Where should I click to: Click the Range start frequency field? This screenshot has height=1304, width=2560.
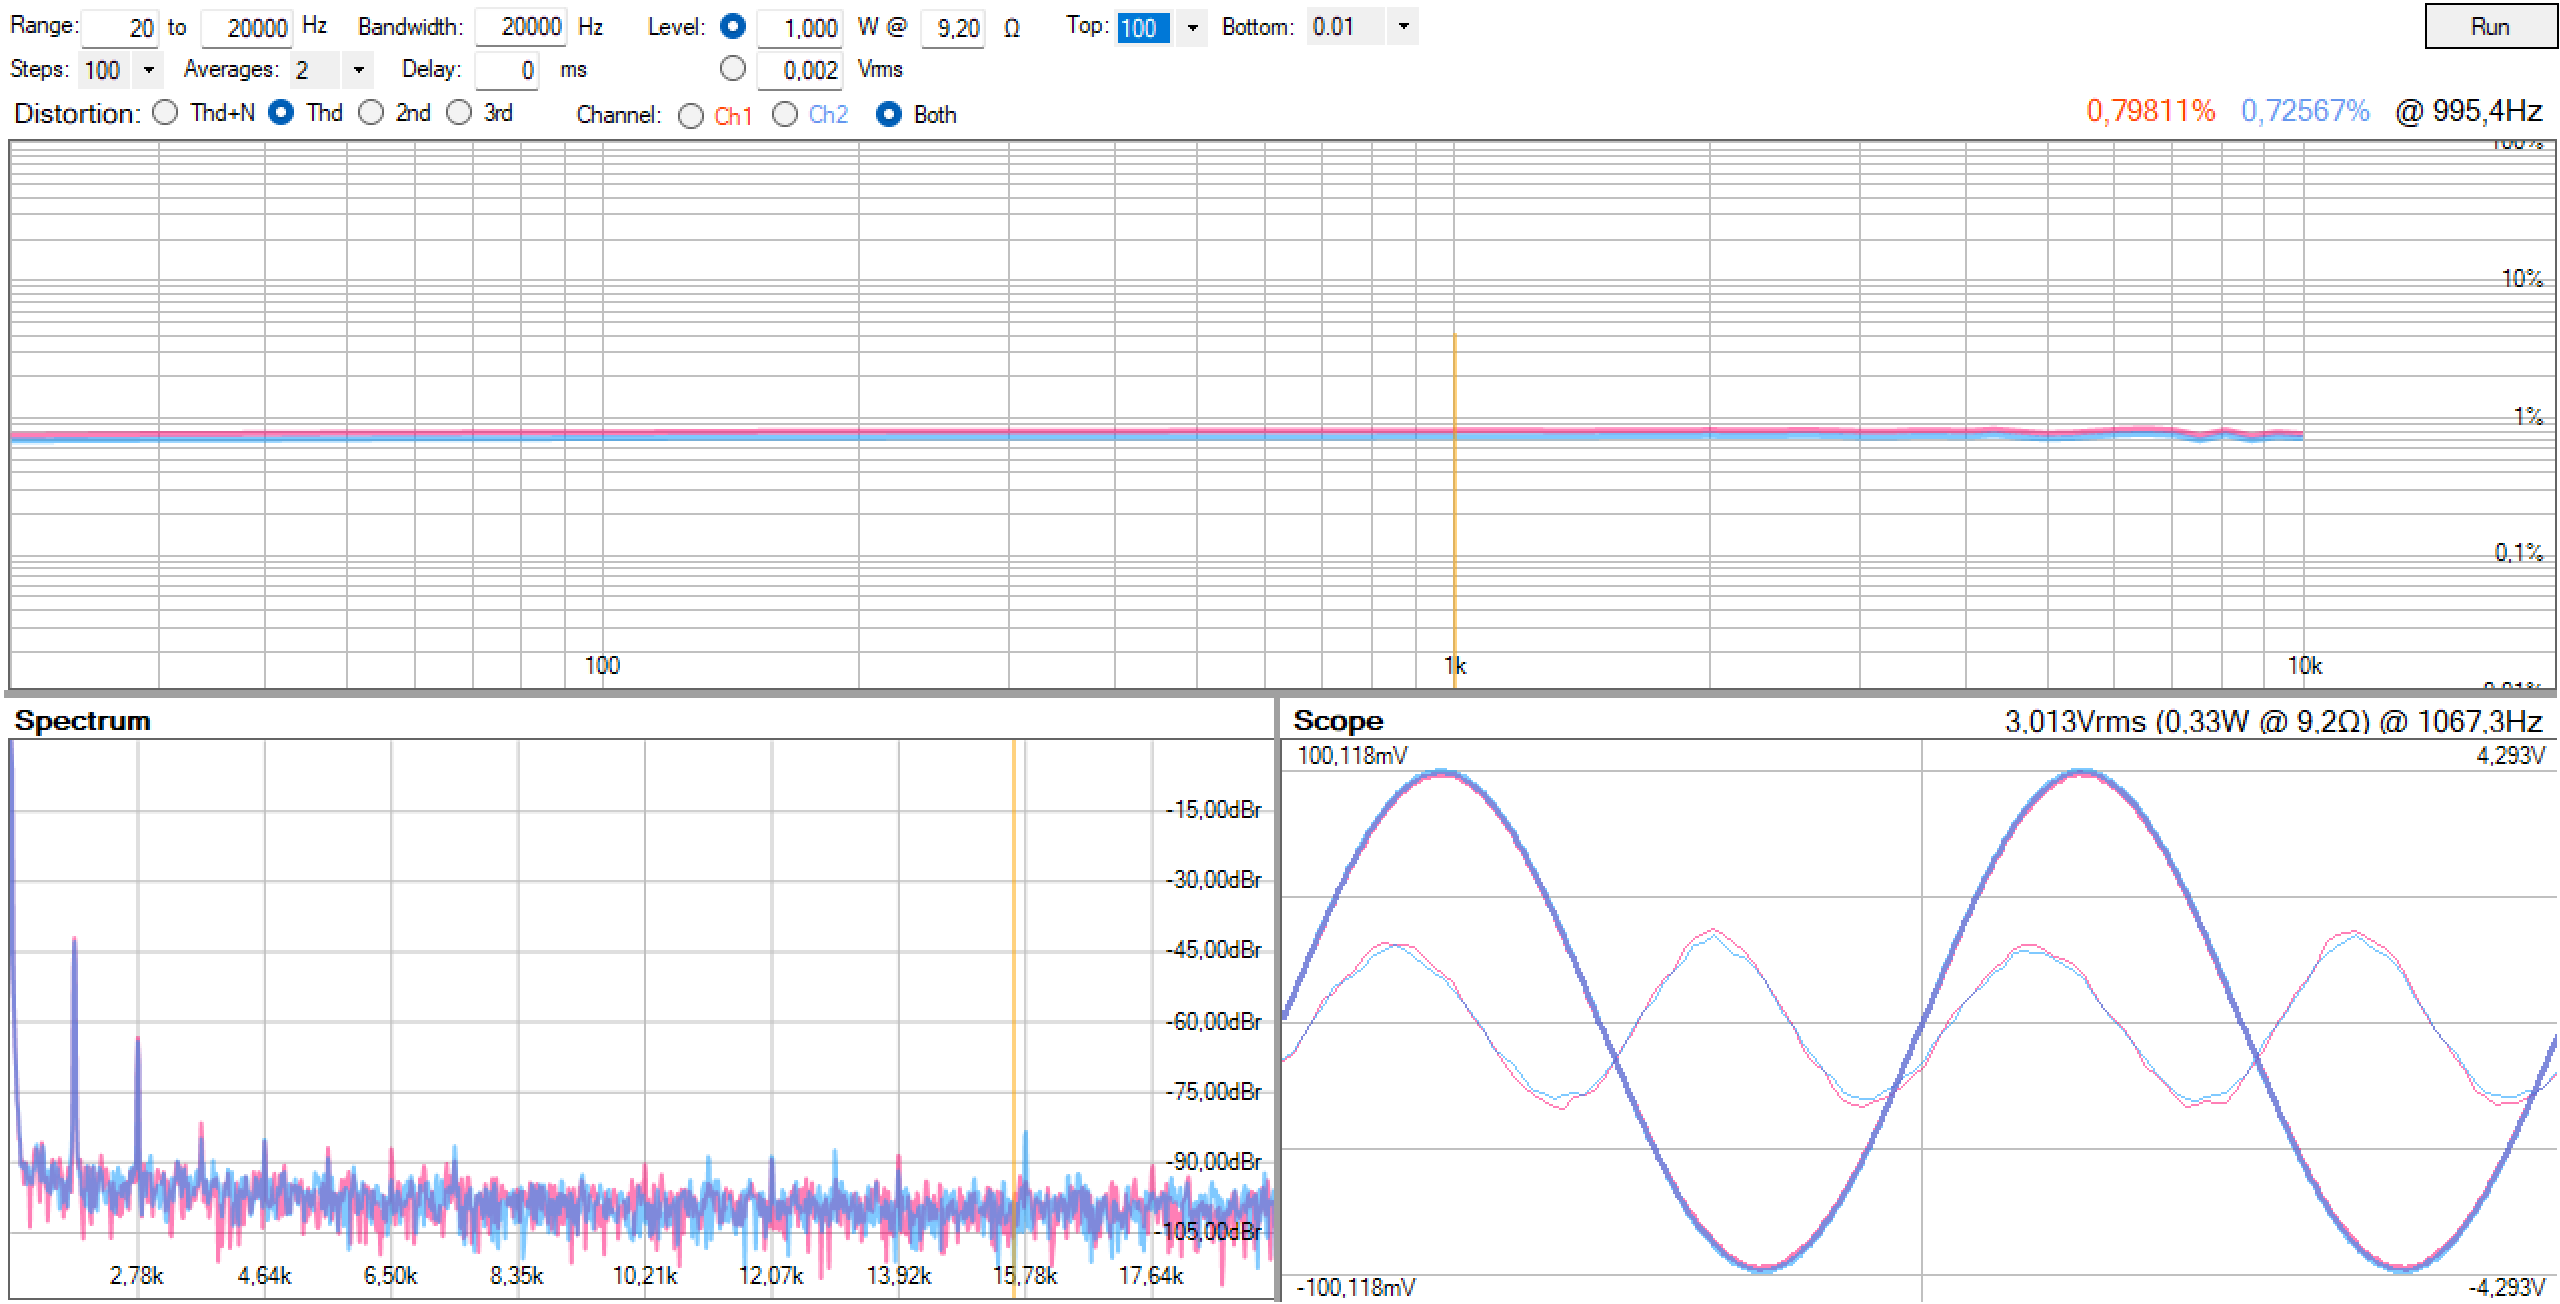(x=120, y=28)
